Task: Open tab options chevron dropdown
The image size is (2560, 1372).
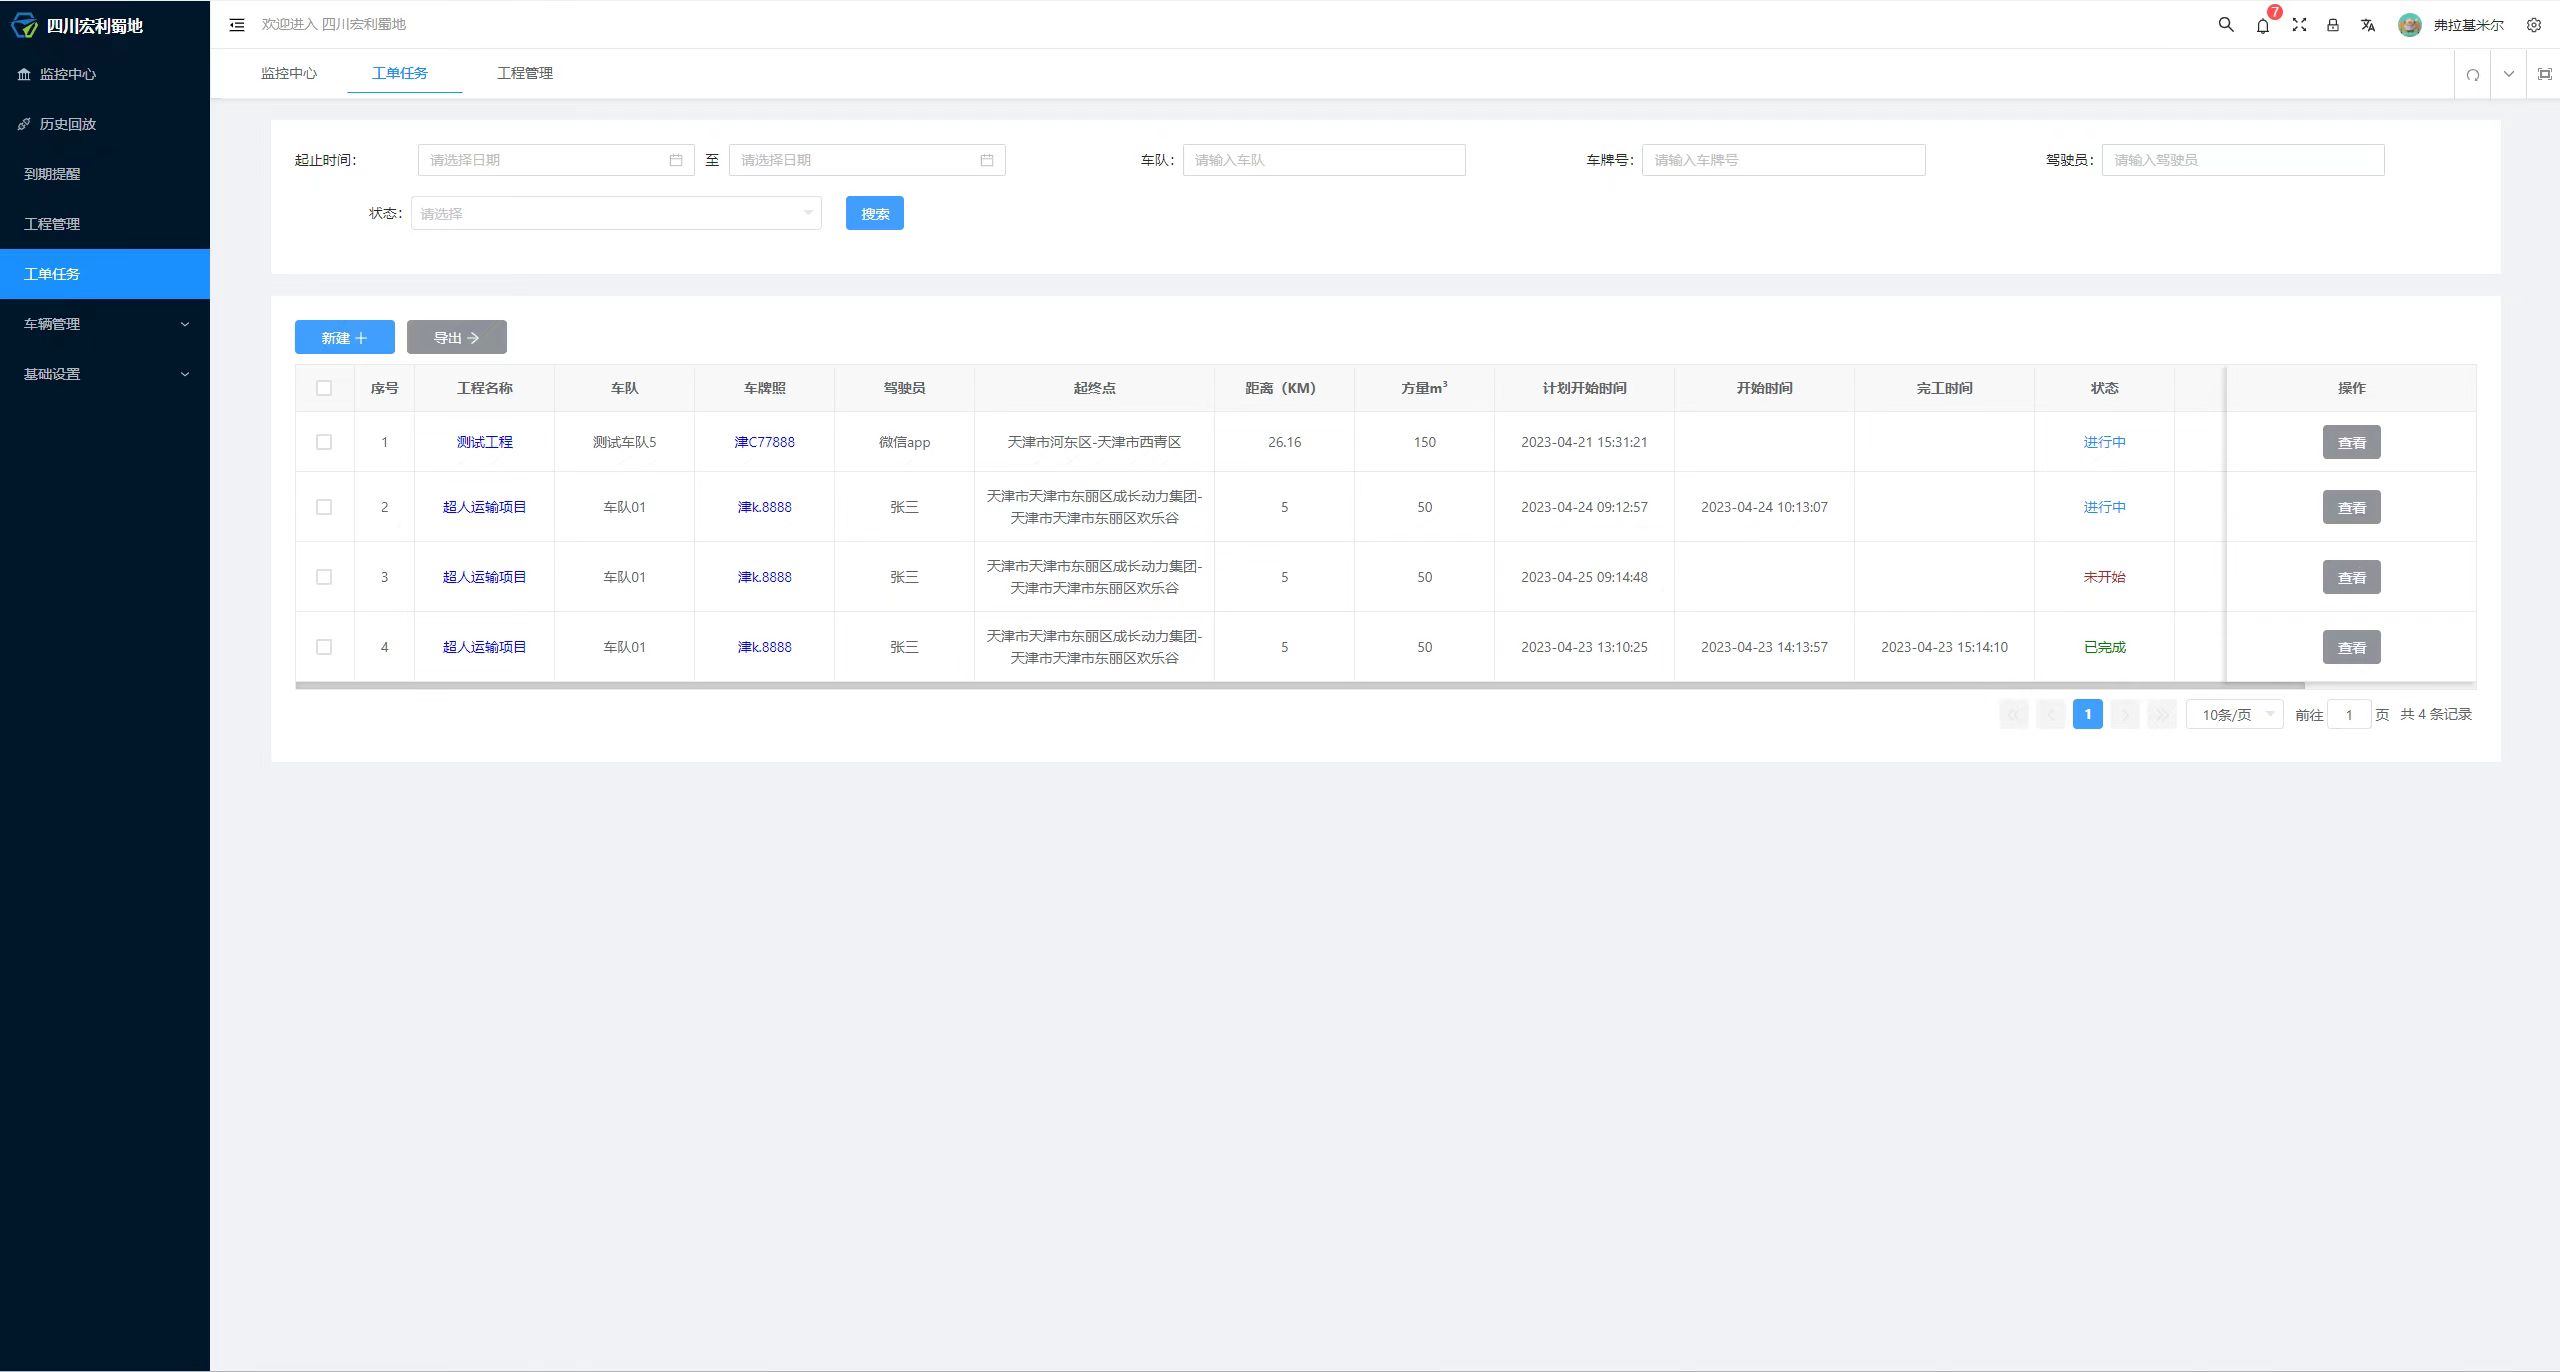Action: coord(2508,74)
